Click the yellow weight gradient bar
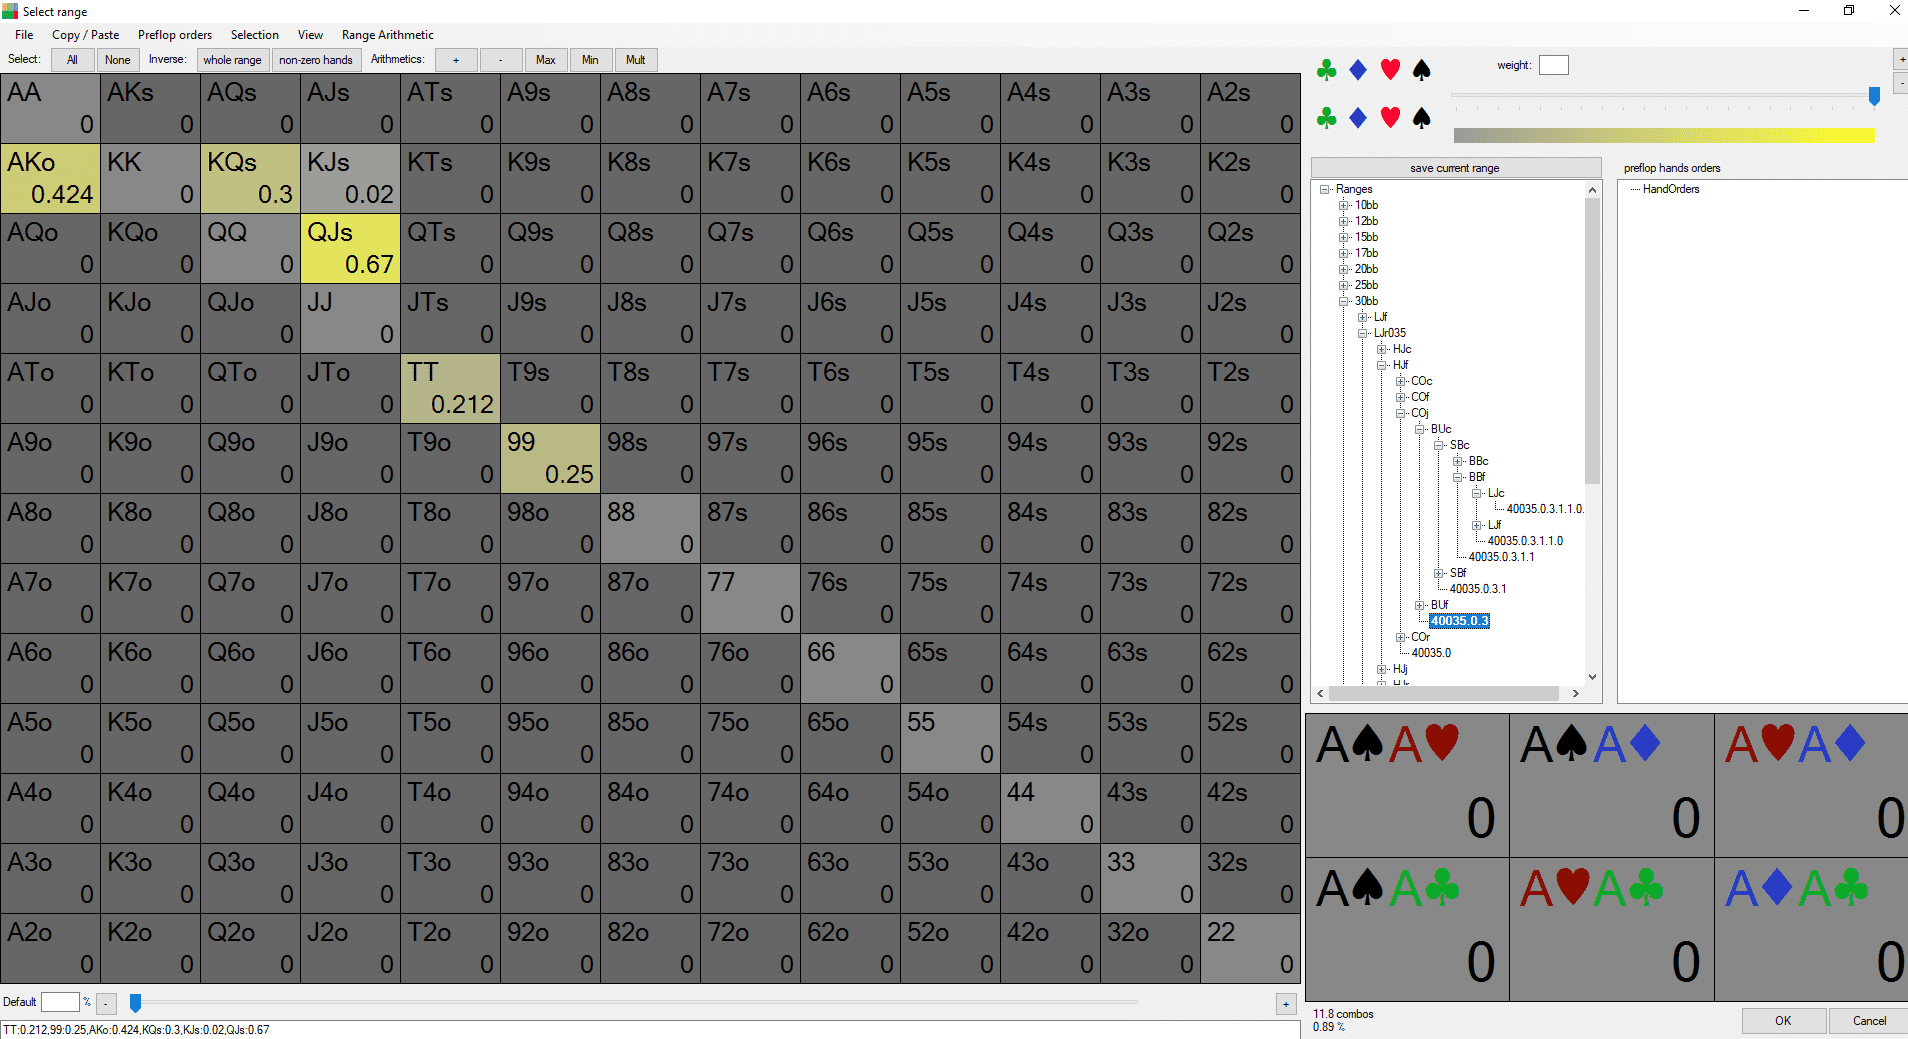1908x1039 pixels. pos(1664,135)
